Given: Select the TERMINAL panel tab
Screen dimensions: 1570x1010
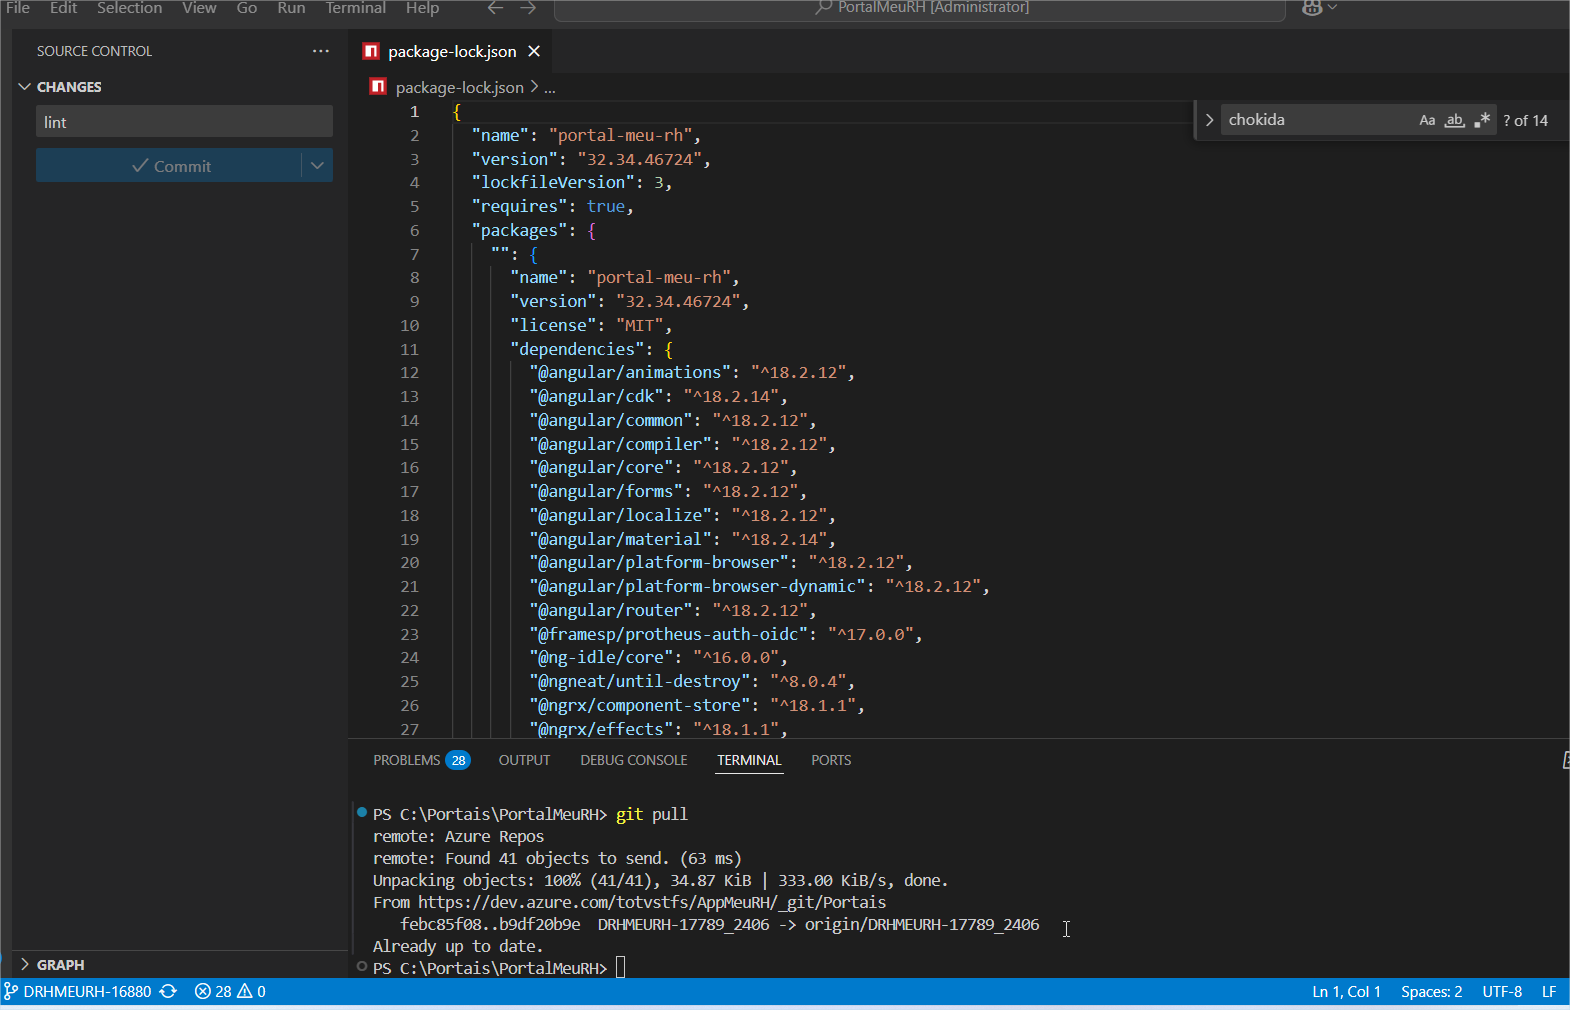Looking at the screenshot, I should [749, 760].
